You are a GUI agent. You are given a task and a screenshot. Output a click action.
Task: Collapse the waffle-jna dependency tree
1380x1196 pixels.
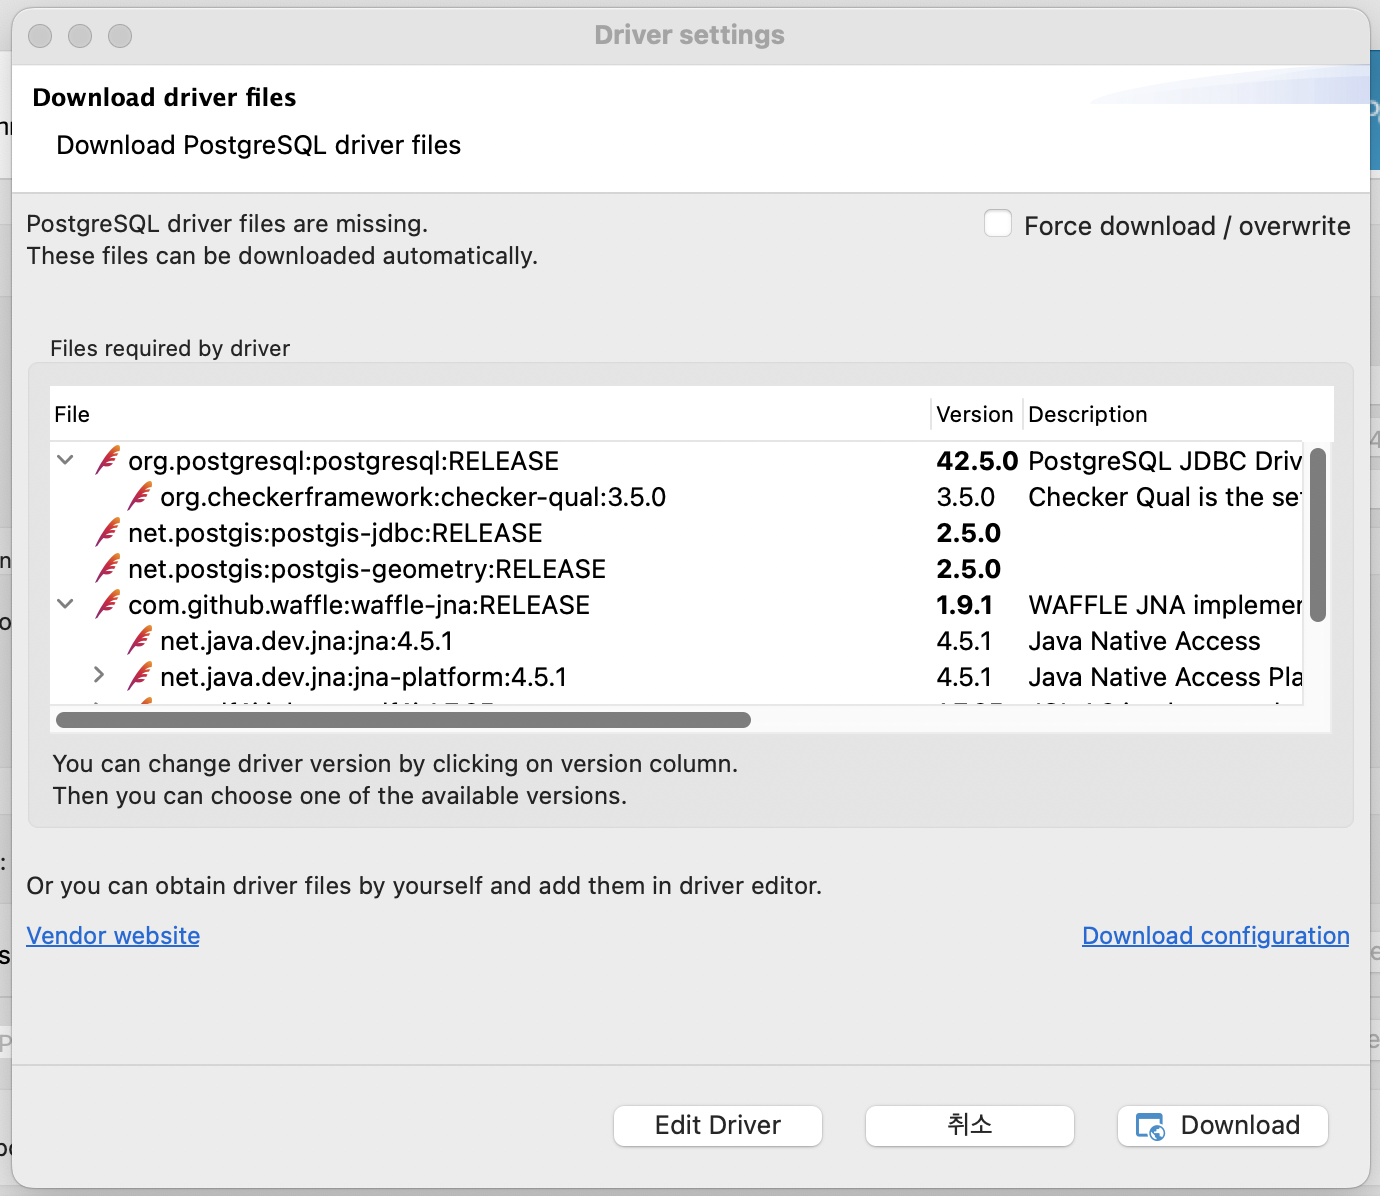tap(65, 604)
